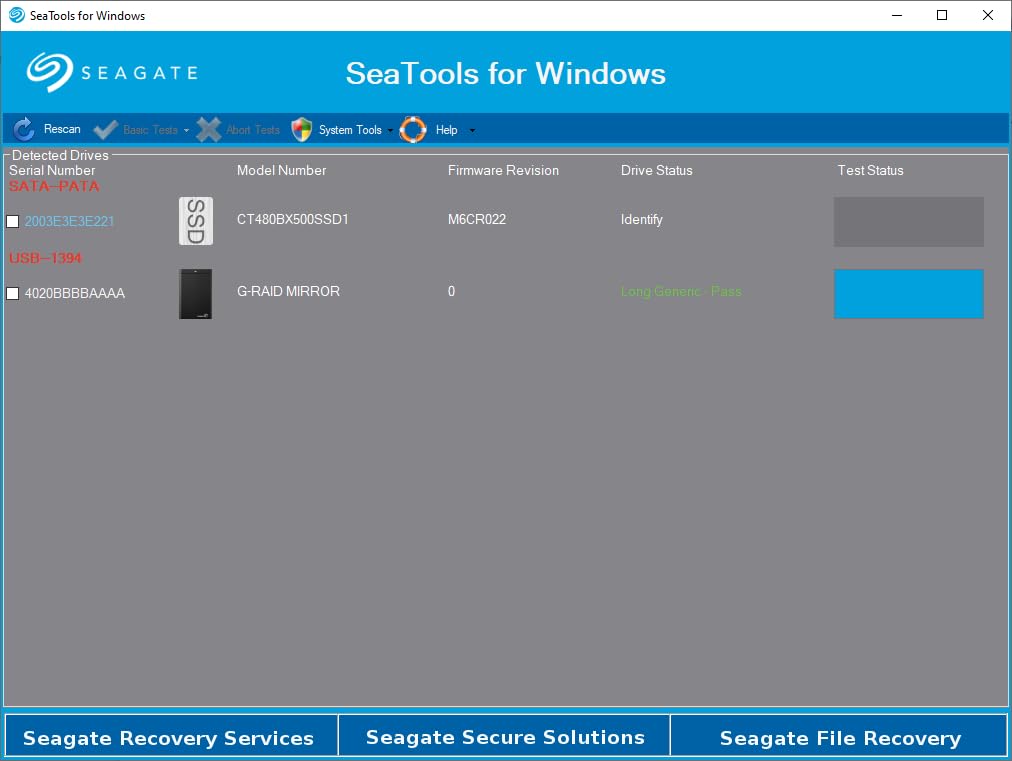Close the SeaTools window
Image resolution: width=1012 pixels, height=761 pixels.
click(x=987, y=15)
